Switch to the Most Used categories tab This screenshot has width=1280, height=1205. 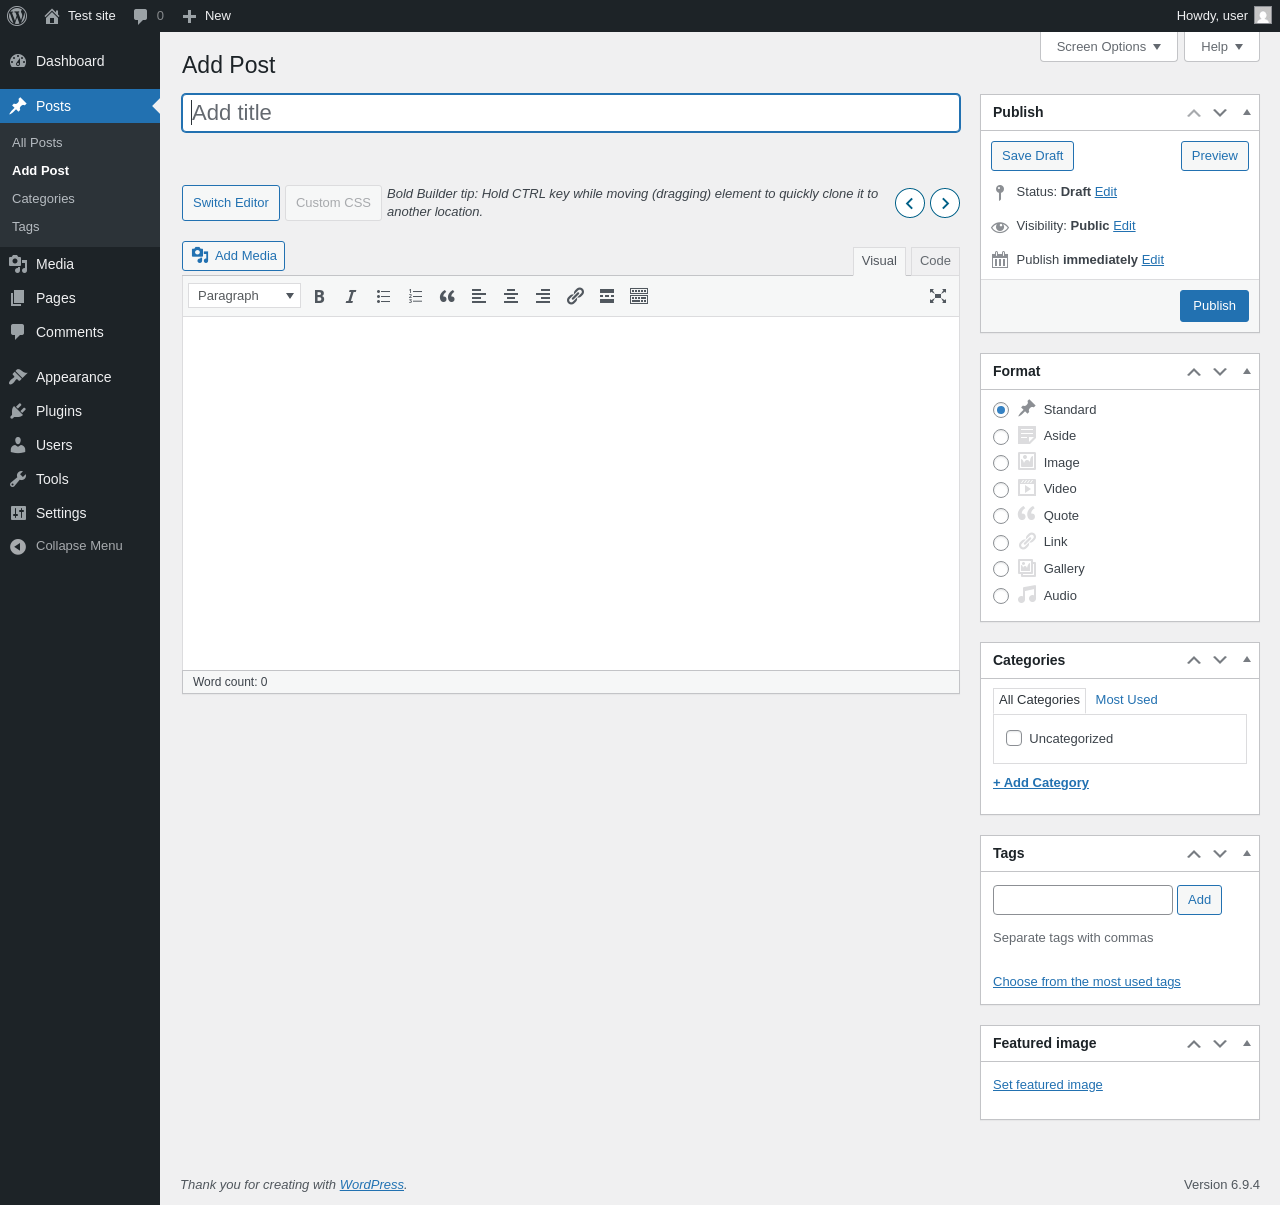1126,700
